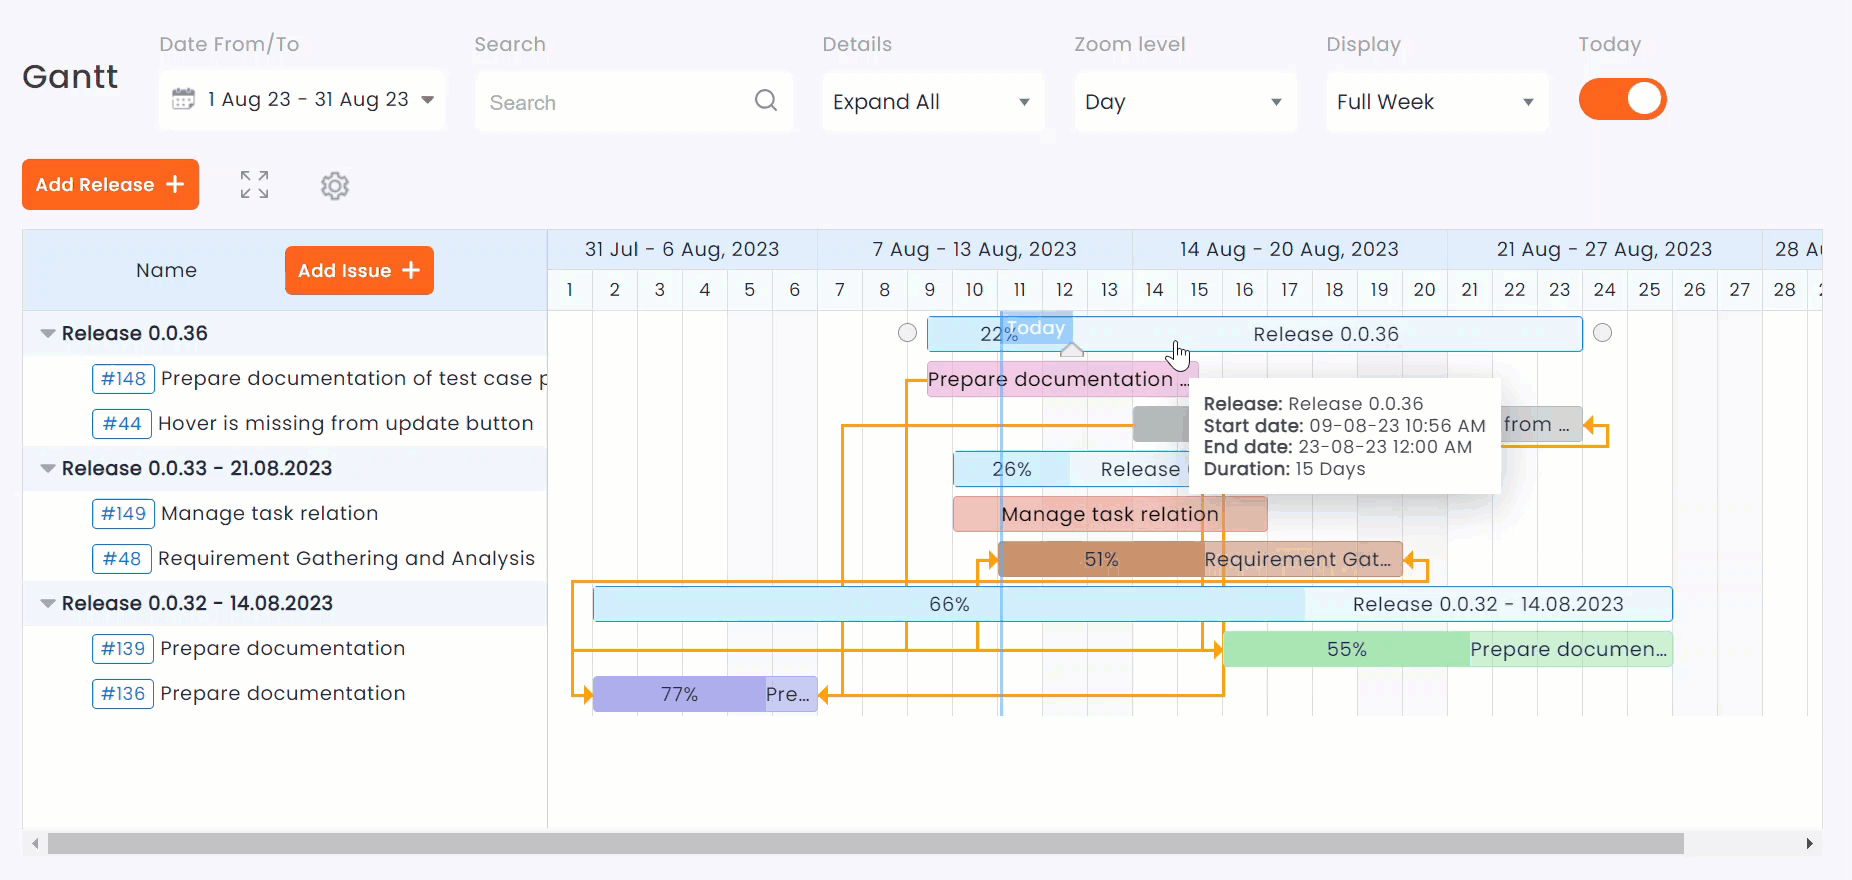Turn off the Today toggle
This screenshot has width=1852, height=880.
[x=1622, y=100]
